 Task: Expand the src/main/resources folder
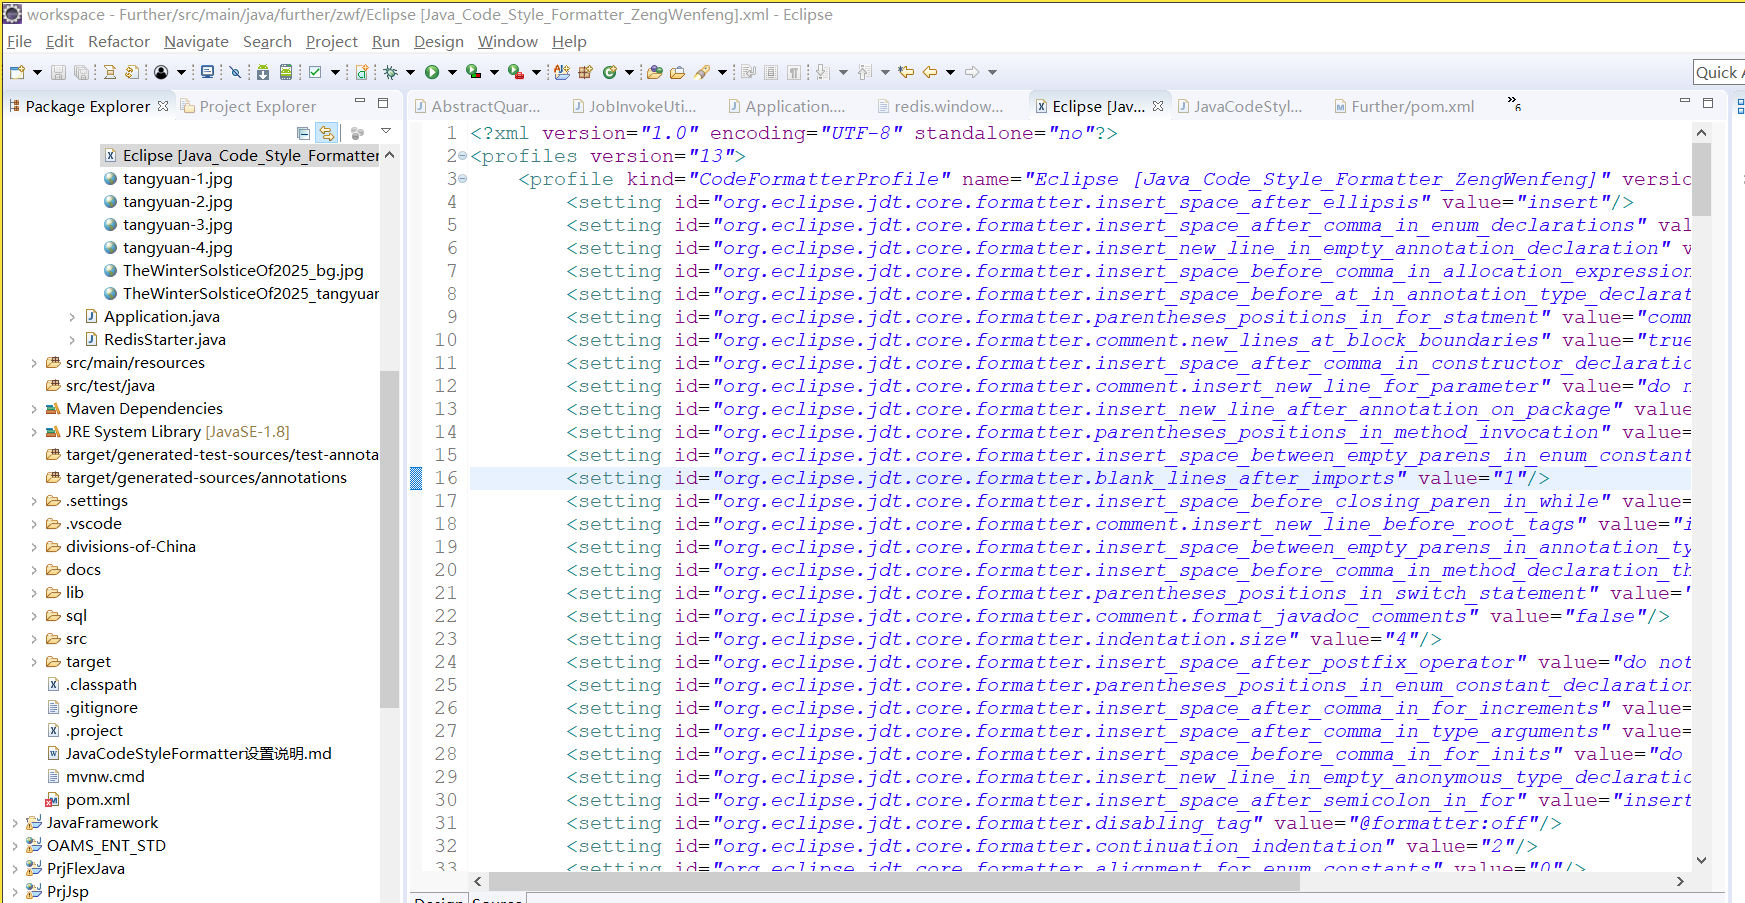[34, 363]
